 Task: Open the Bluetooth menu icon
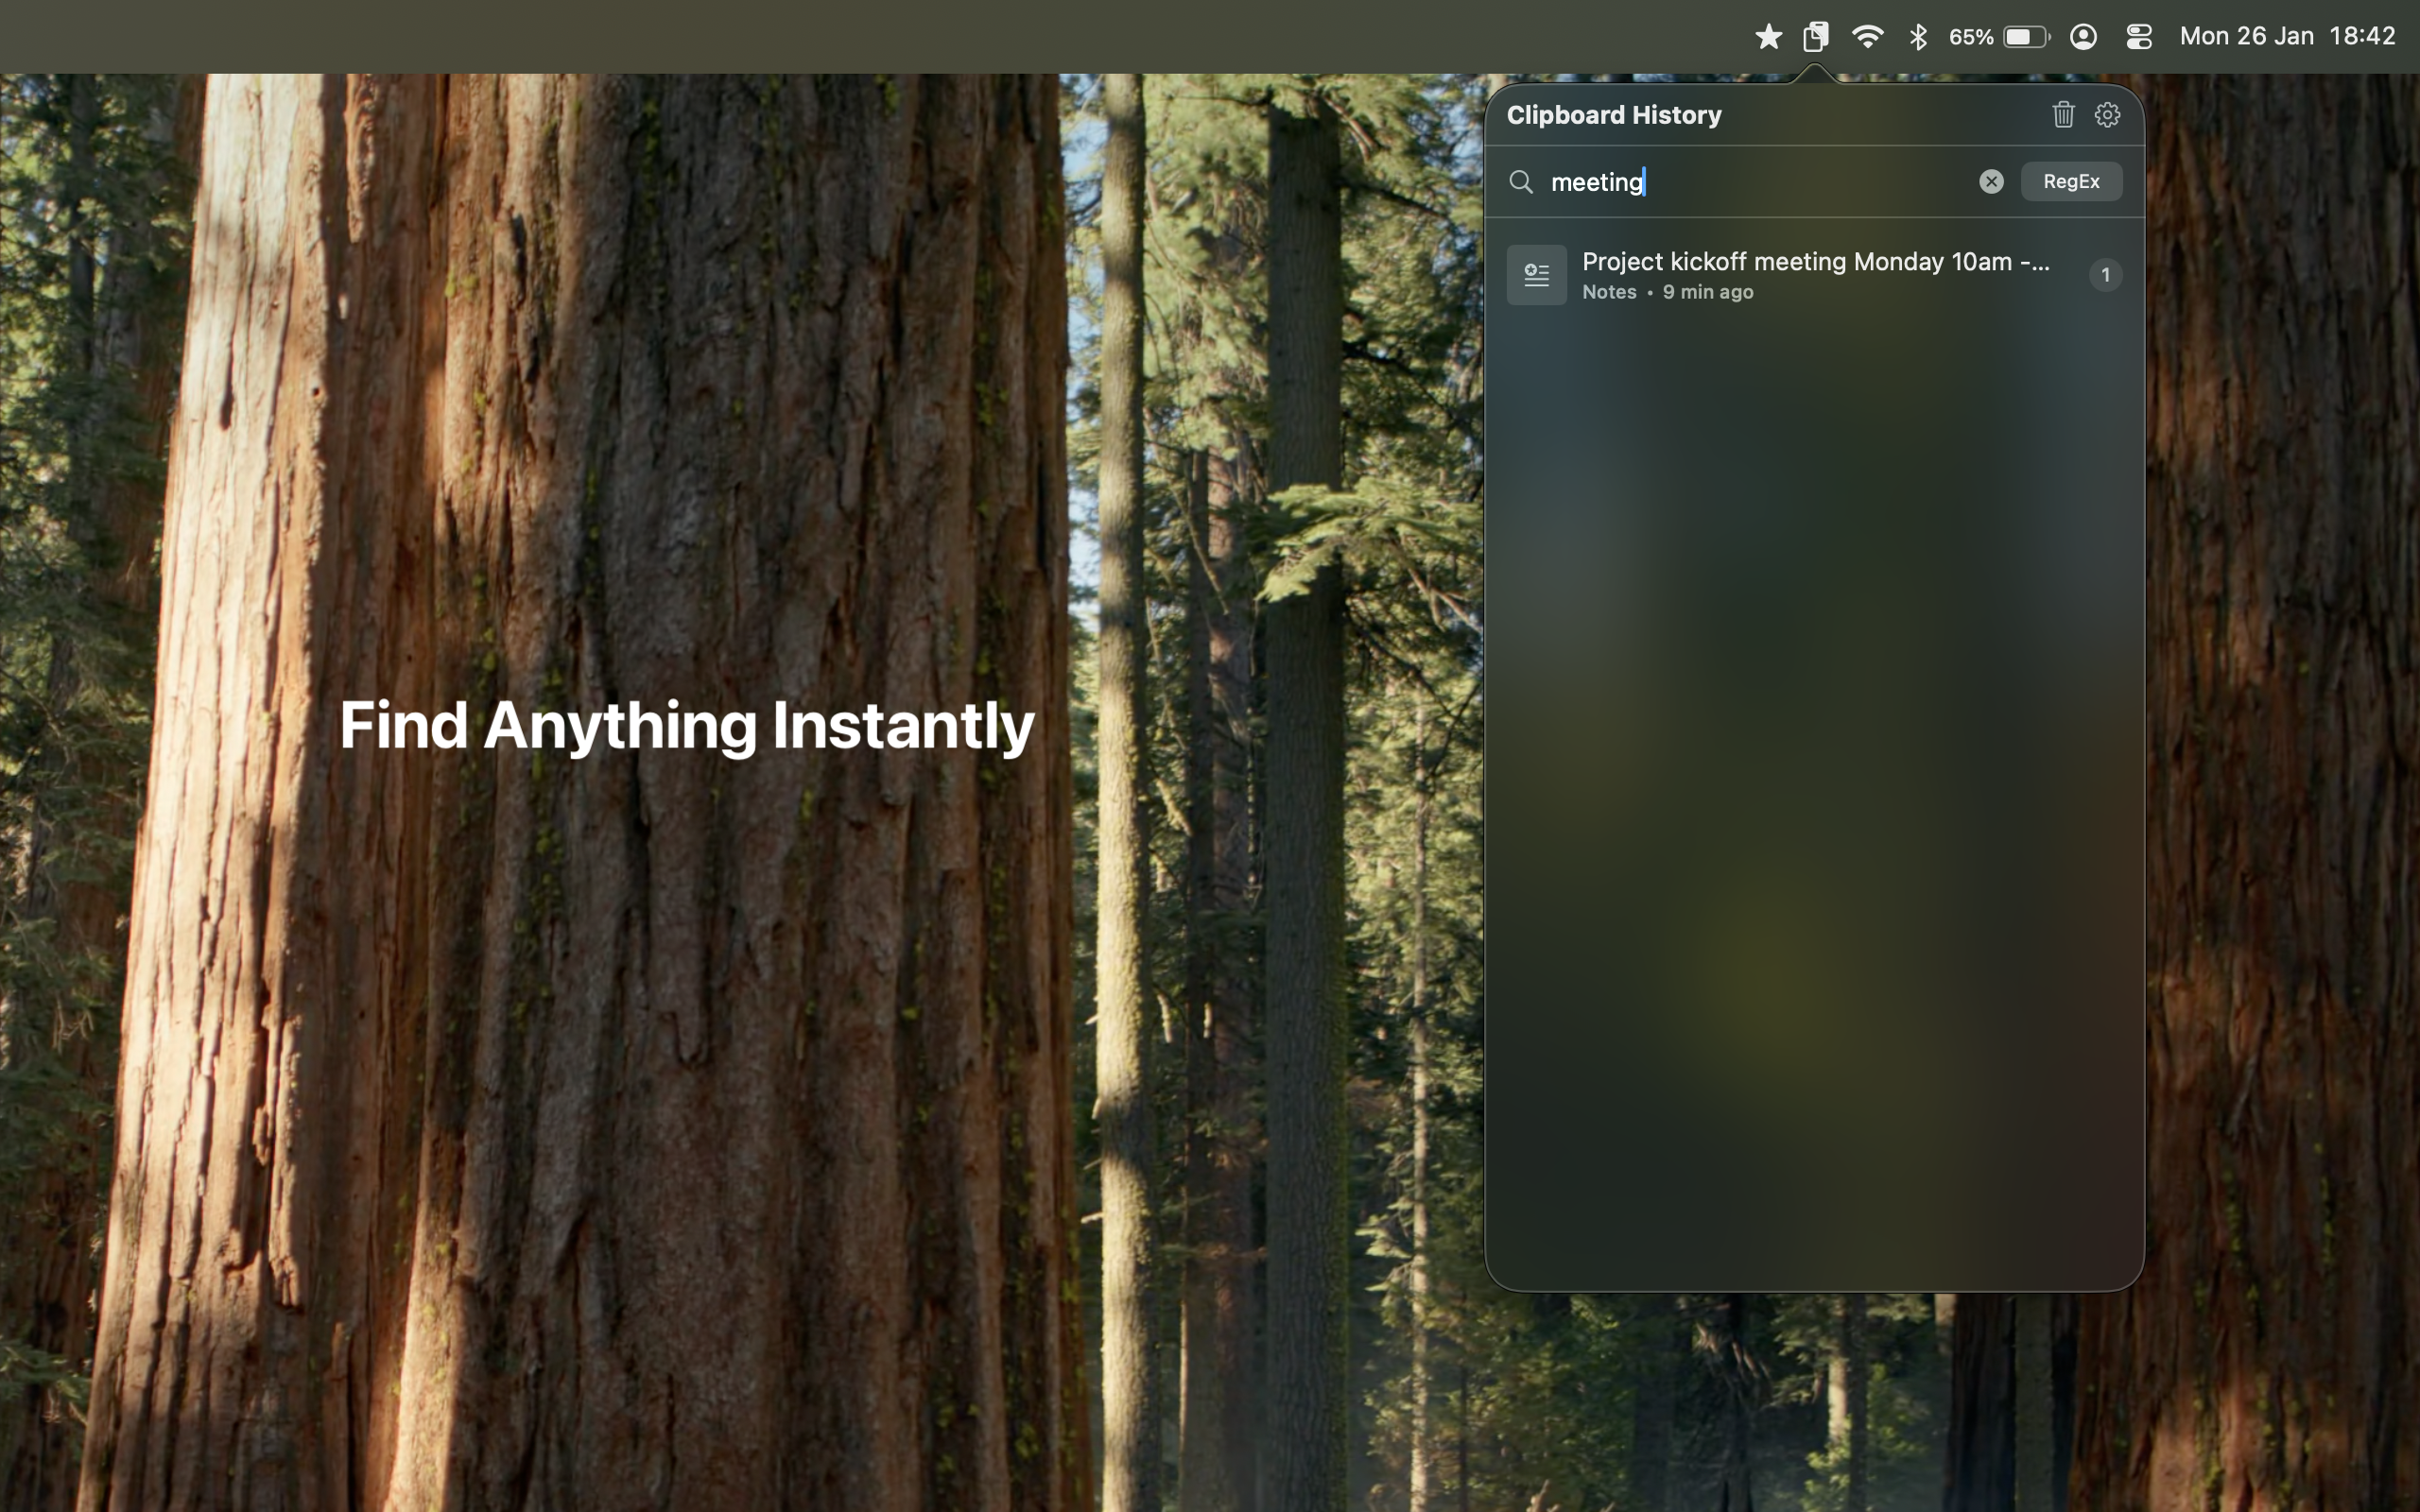(1918, 36)
